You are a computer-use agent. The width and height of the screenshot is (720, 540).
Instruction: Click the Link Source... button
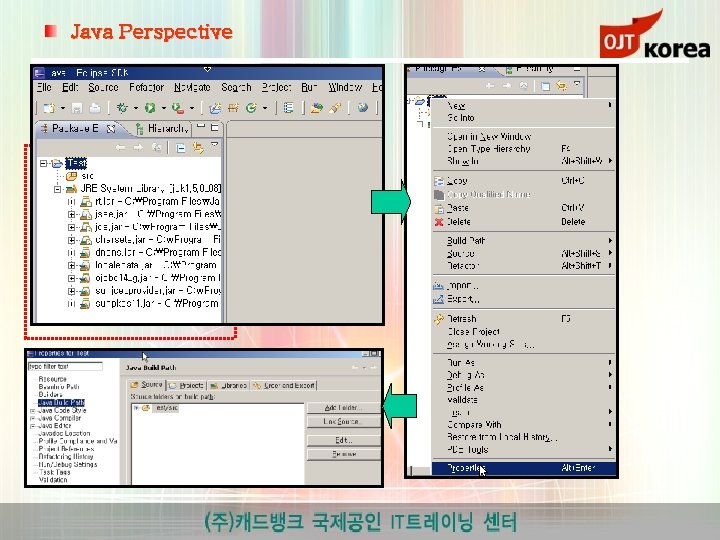pos(343,422)
